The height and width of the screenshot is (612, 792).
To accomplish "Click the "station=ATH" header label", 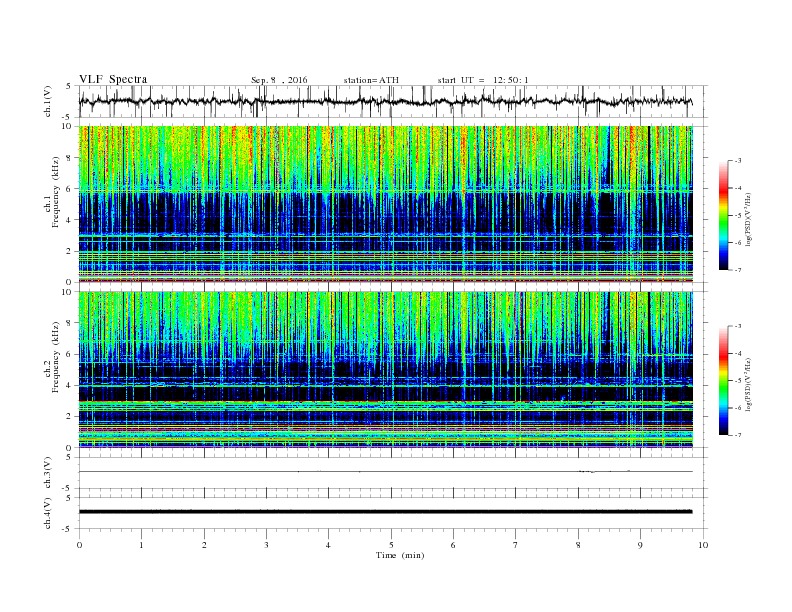I will click(371, 80).
